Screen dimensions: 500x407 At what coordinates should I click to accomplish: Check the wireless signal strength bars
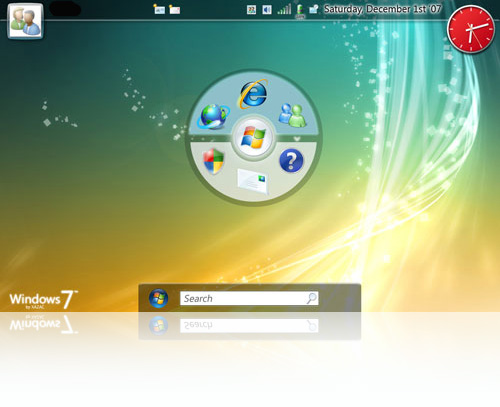point(284,9)
